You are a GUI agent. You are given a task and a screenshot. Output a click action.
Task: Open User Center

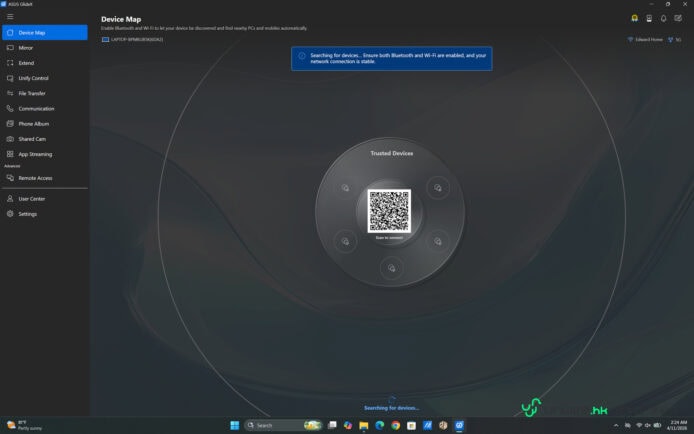pyautogui.click(x=45, y=199)
